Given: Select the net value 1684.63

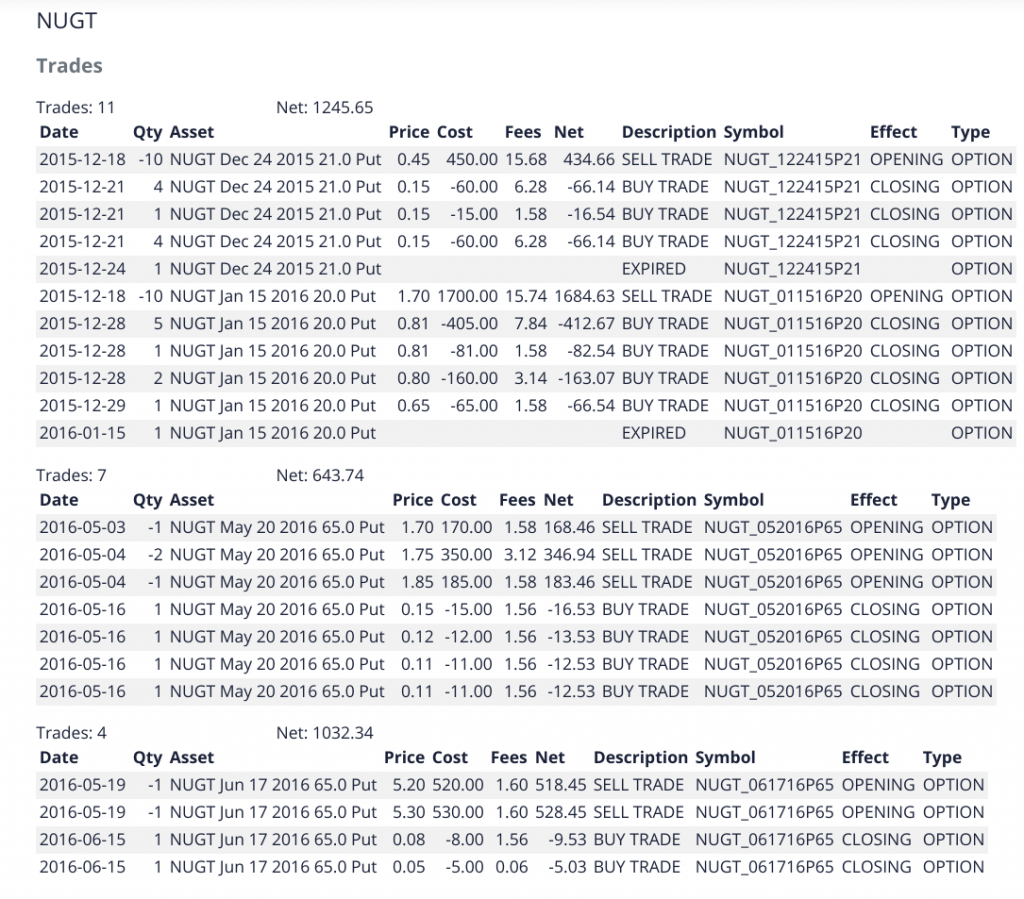Looking at the screenshot, I should point(584,296).
